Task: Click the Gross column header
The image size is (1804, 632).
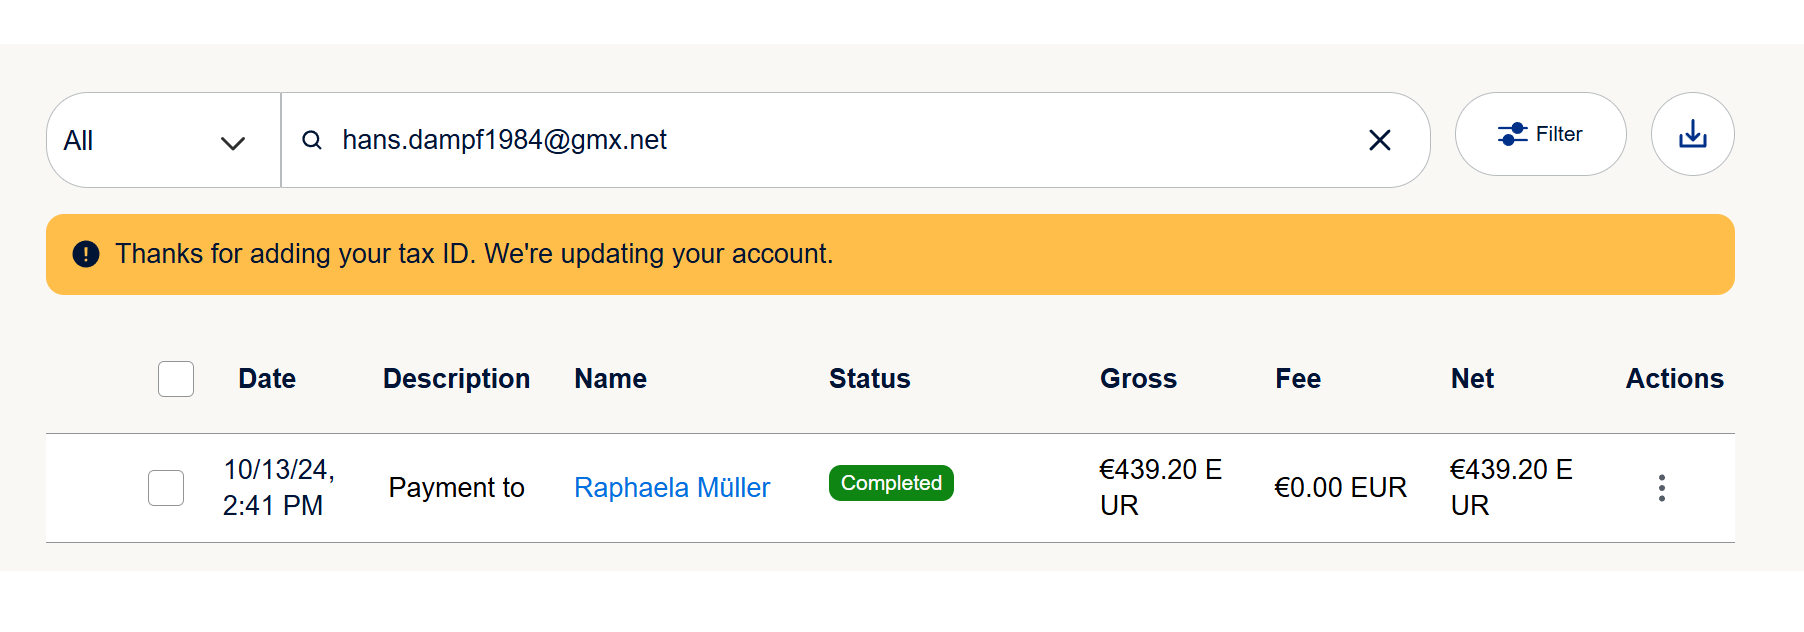Action: tap(1138, 379)
